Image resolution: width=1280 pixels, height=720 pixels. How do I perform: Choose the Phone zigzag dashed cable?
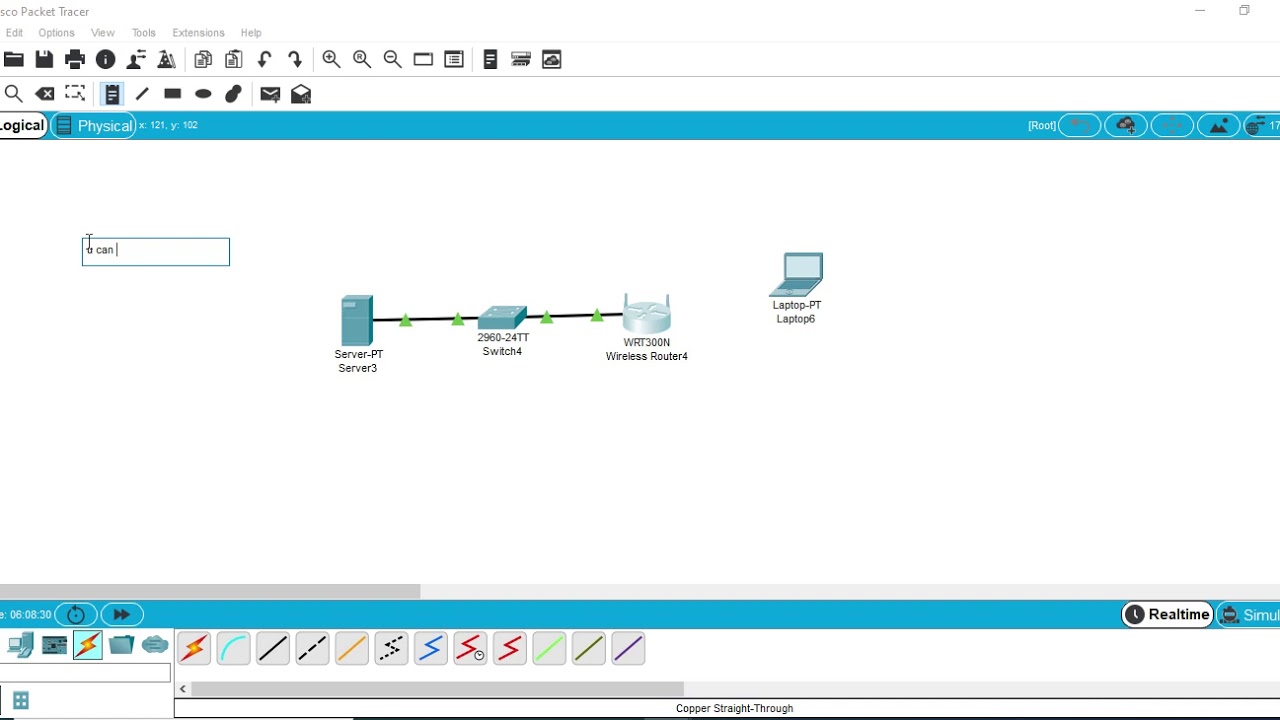click(391, 649)
